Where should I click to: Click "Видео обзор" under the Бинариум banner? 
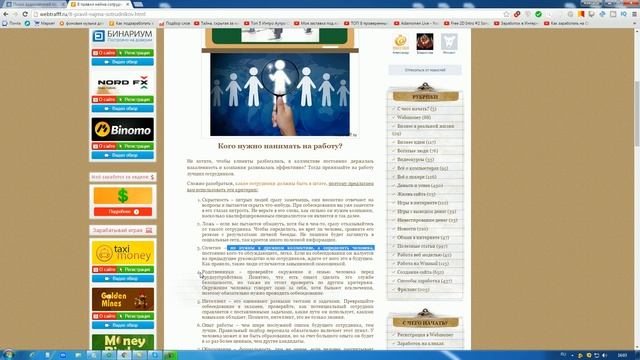click(x=122, y=62)
